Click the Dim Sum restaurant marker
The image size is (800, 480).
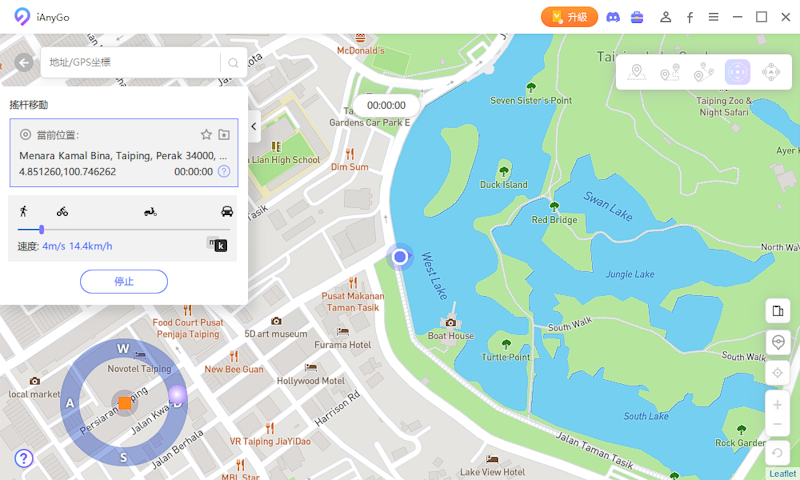pos(349,153)
